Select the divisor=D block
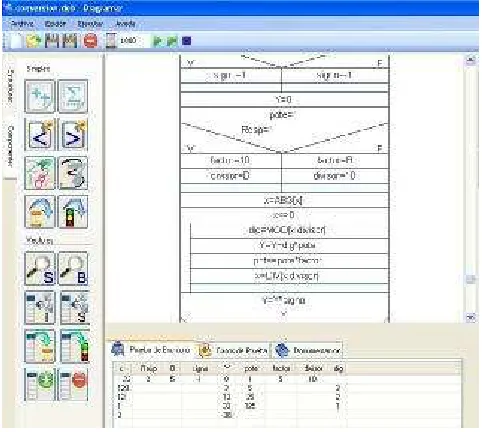The width and height of the screenshot is (482, 432). point(231,176)
